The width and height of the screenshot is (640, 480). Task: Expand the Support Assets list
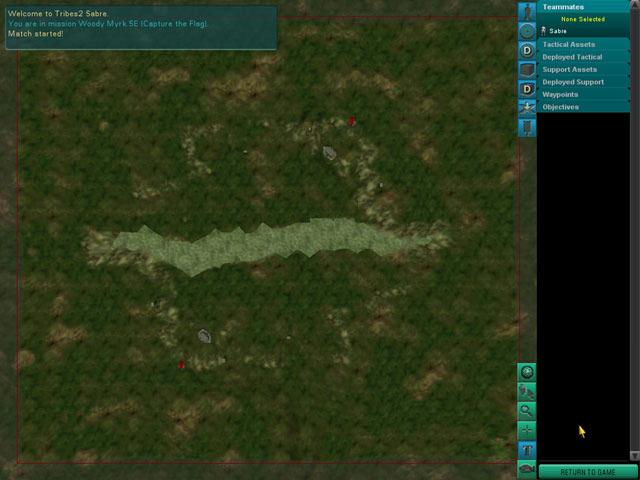[584, 69]
